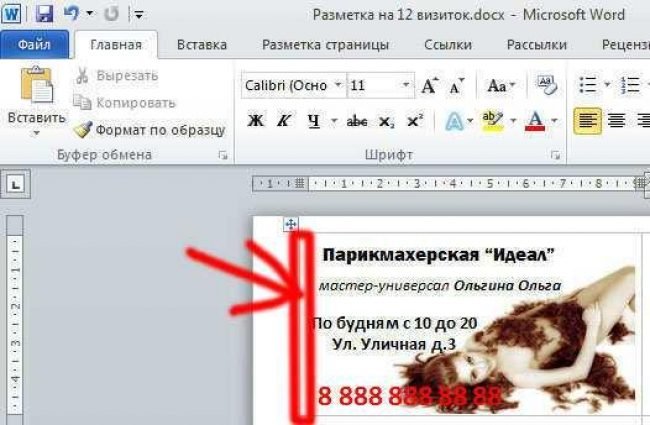Image resolution: width=650 pixels, height=425 pixels.
Task: Click the Paste (Вставить) clipboard icon
Action: click(36, 88)
